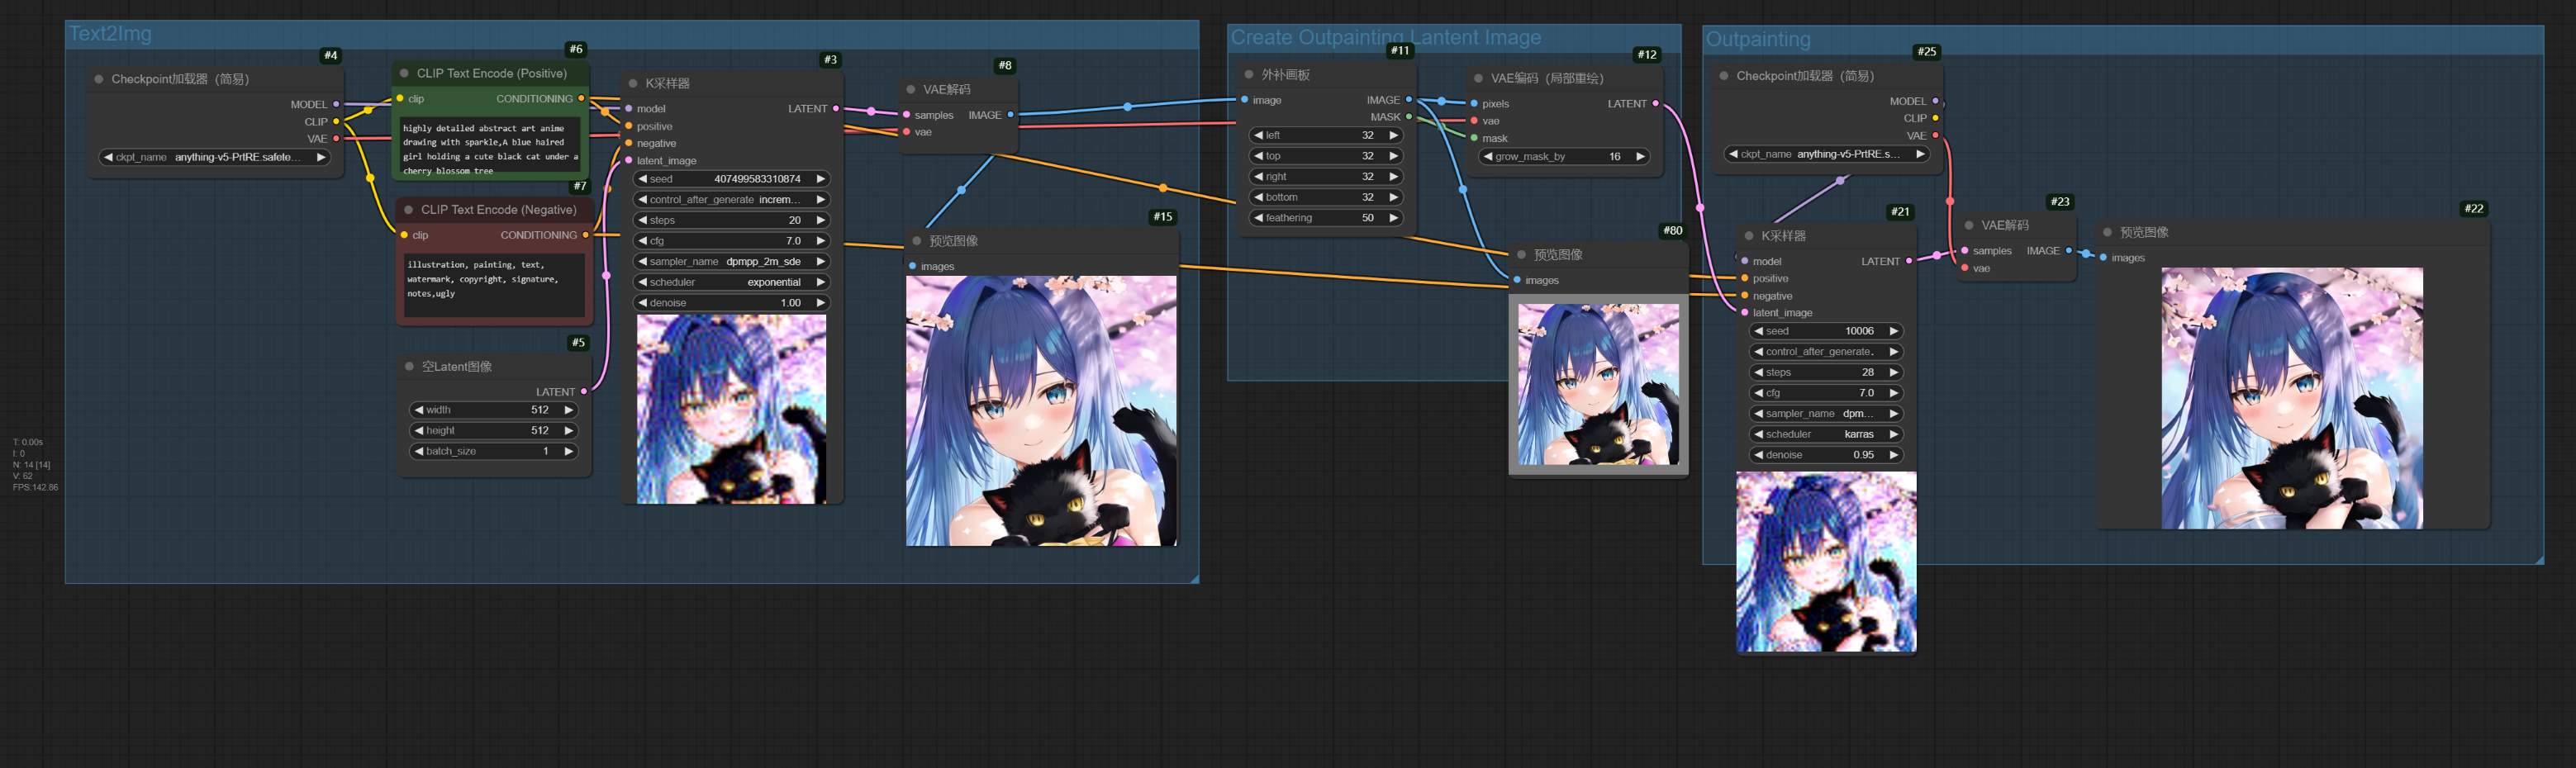Toggle collapse dot on 外补画板 node
This screenshot has height=768, width=2576.
[1249, 75]
